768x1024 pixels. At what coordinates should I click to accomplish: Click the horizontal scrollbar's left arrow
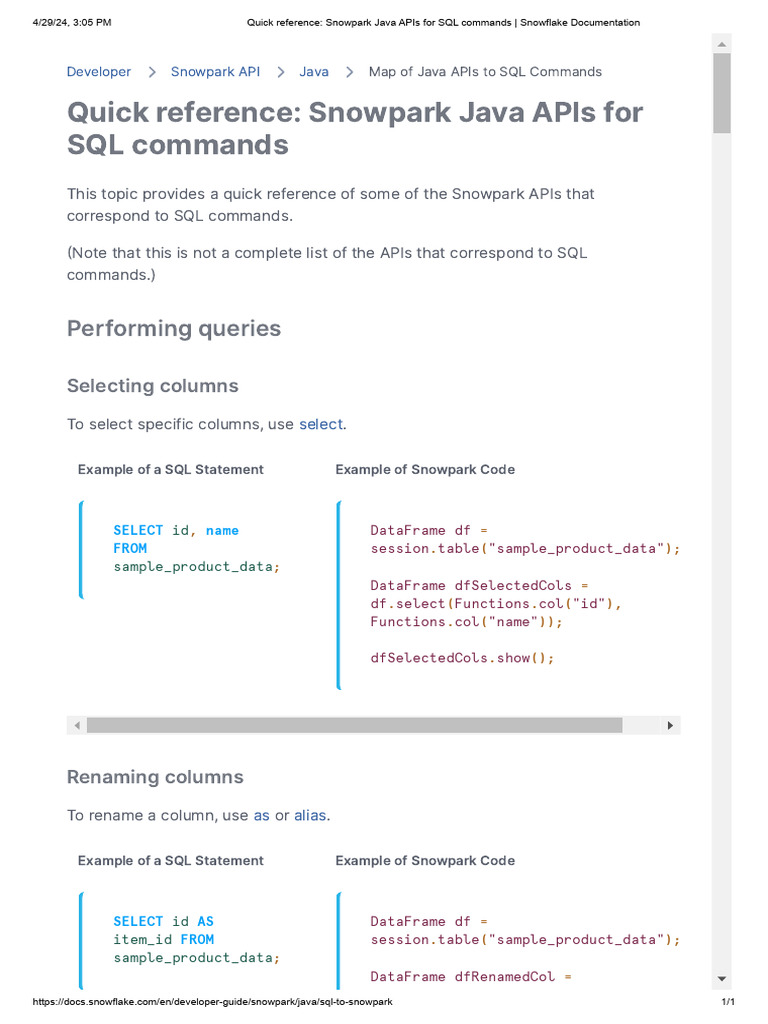[x=76, y=725]
